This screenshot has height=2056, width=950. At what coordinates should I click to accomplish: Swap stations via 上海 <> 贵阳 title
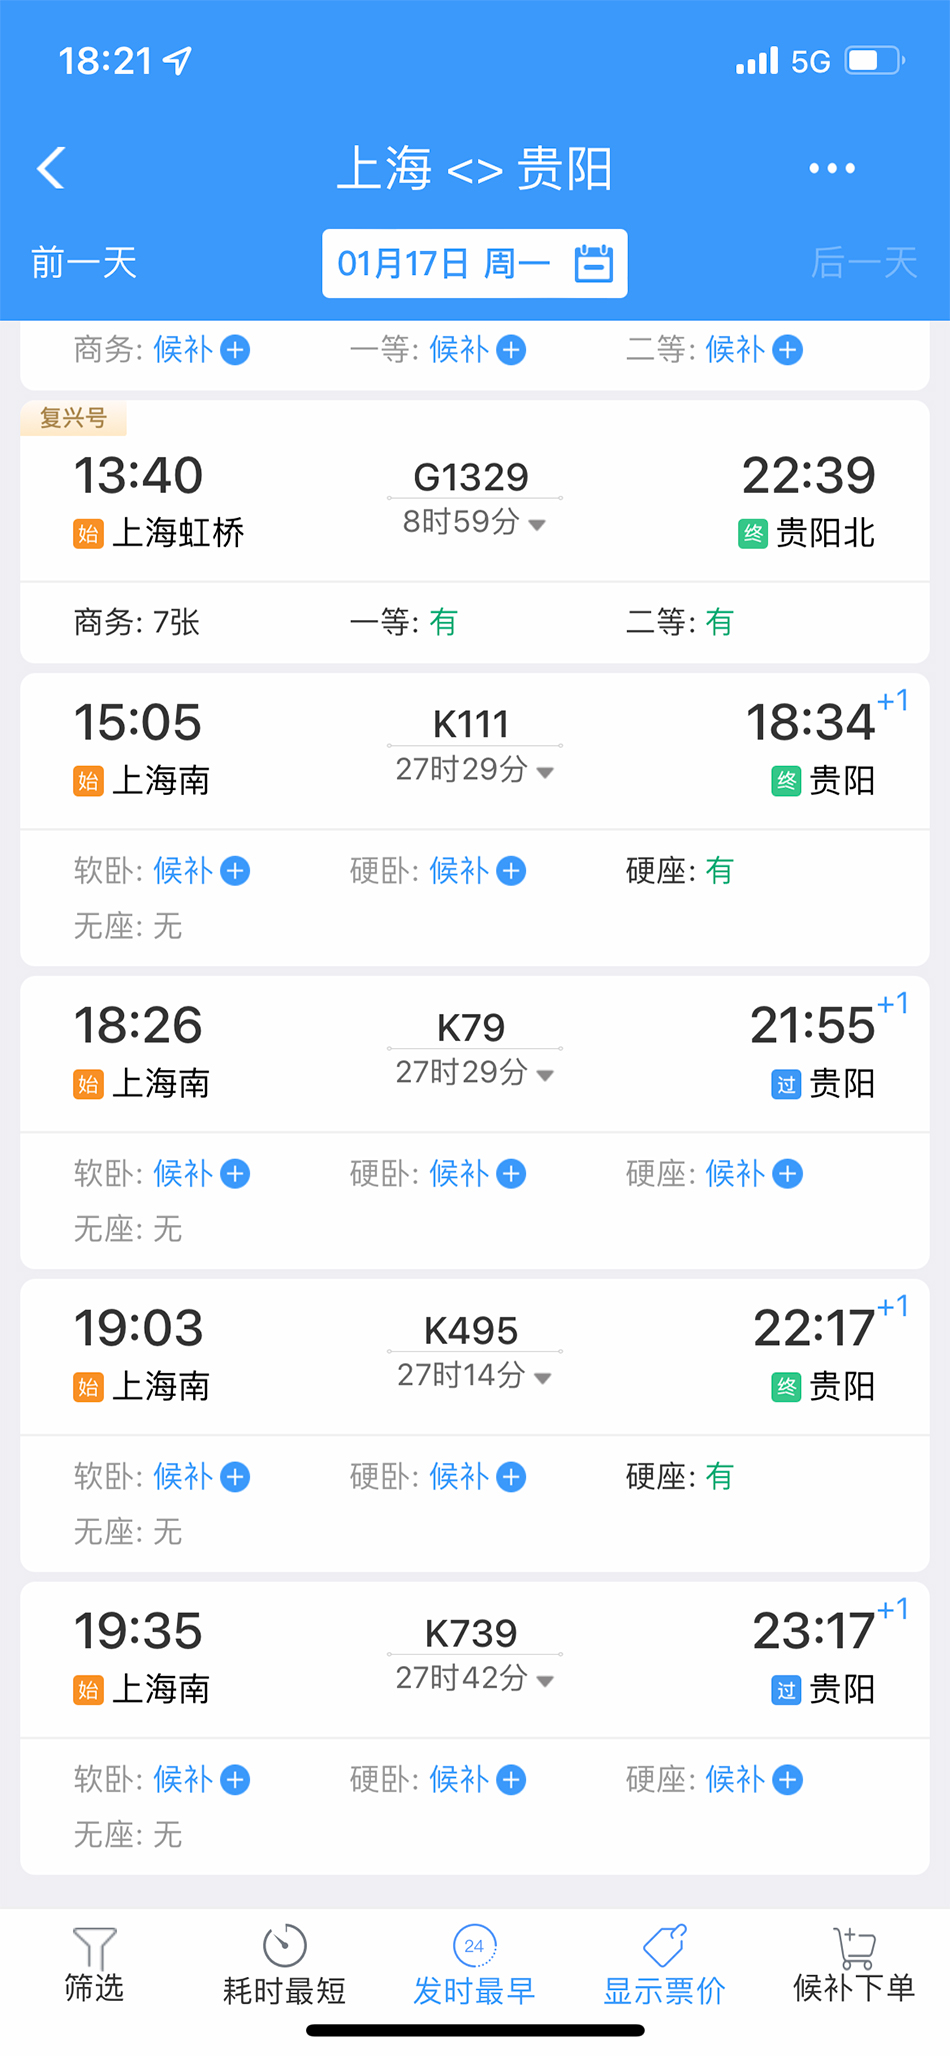[474, 168]
